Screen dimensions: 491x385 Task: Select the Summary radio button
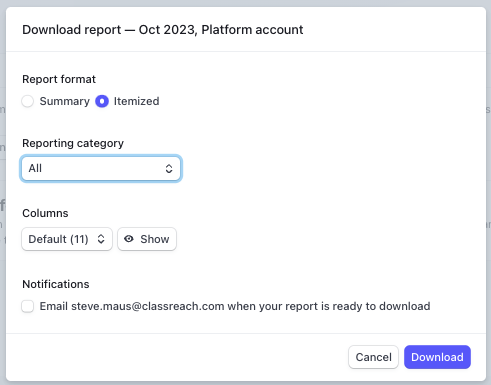28,101
